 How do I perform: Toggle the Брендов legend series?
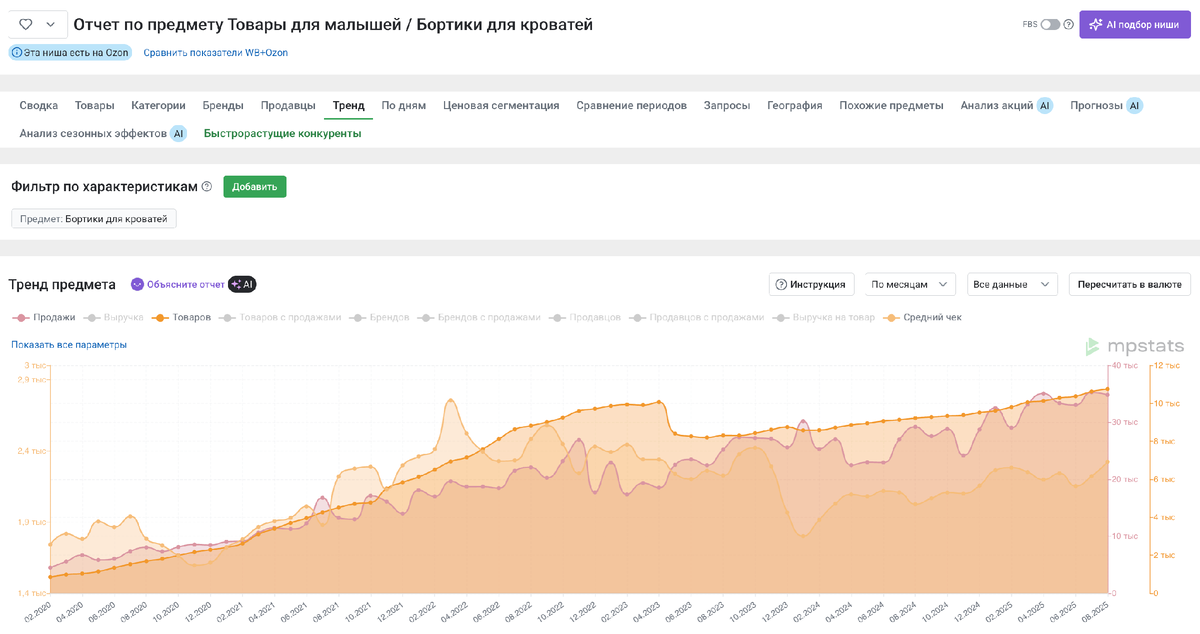tap(378, 317)
